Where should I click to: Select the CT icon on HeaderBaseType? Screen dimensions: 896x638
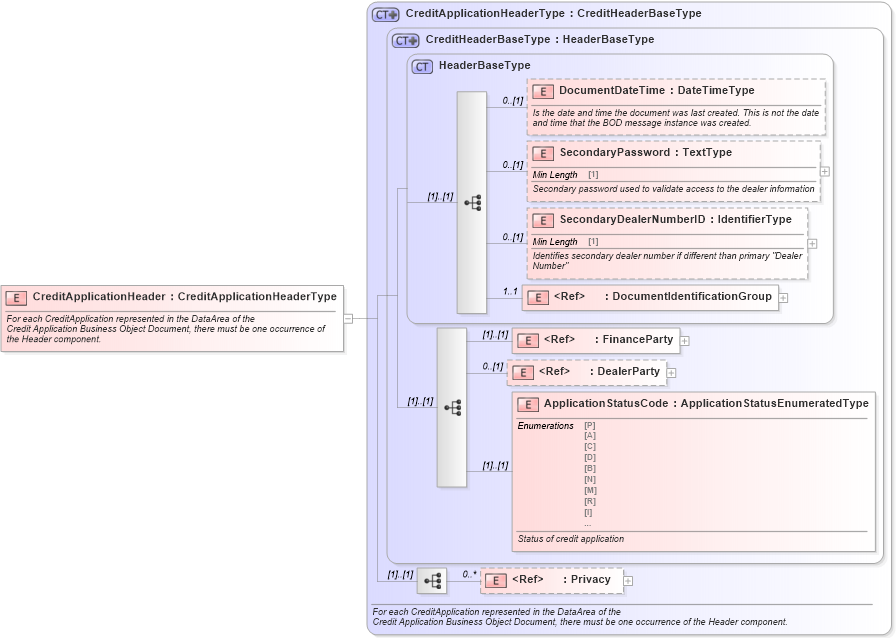coord(420,66)
